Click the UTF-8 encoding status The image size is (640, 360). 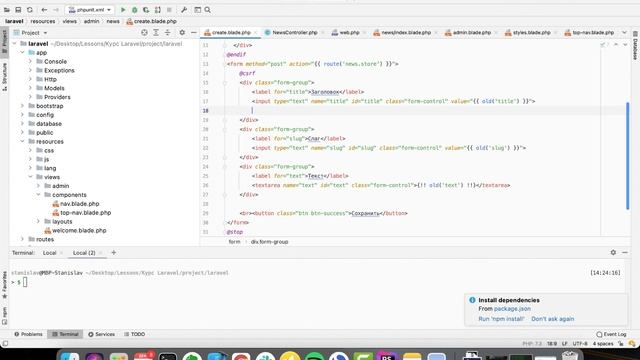click(x=580, y=344)
